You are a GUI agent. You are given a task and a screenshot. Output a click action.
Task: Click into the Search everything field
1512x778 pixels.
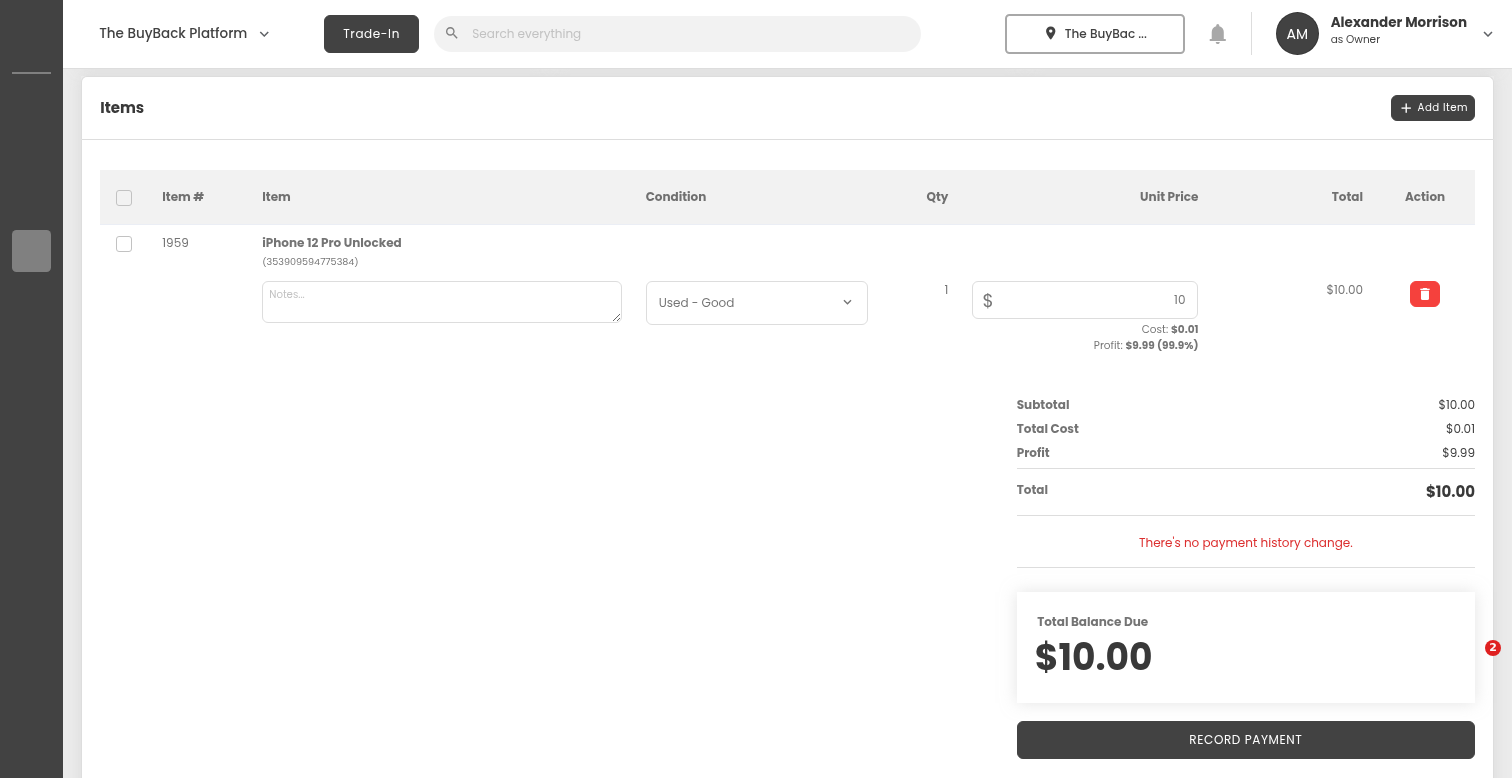point(690,34)
